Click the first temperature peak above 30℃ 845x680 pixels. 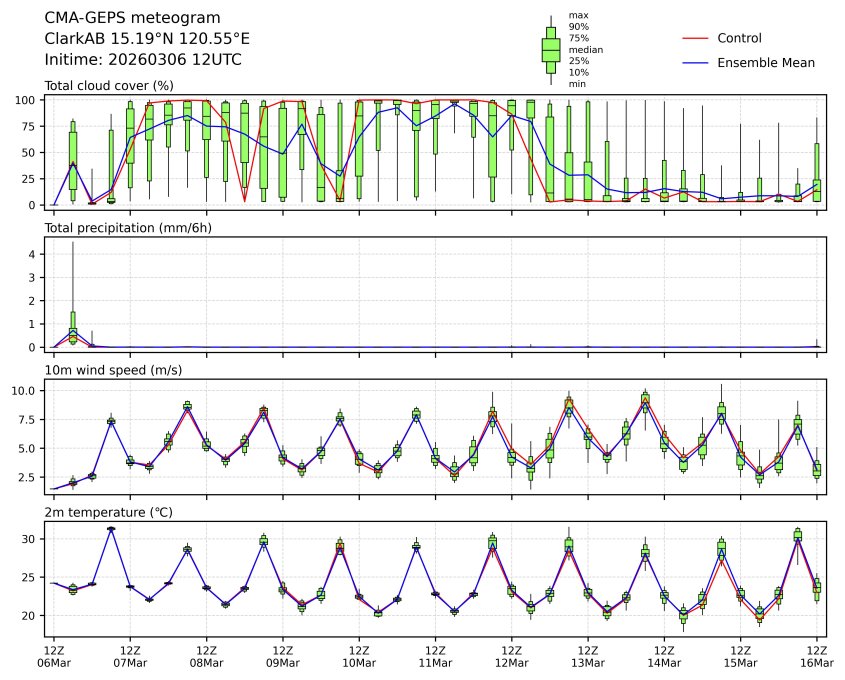coord(111,528)
